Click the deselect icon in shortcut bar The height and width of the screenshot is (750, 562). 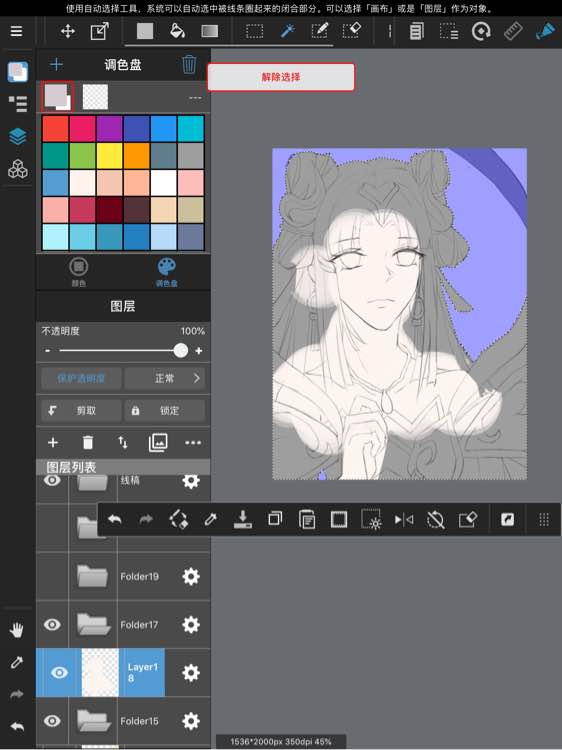[436, 519]
